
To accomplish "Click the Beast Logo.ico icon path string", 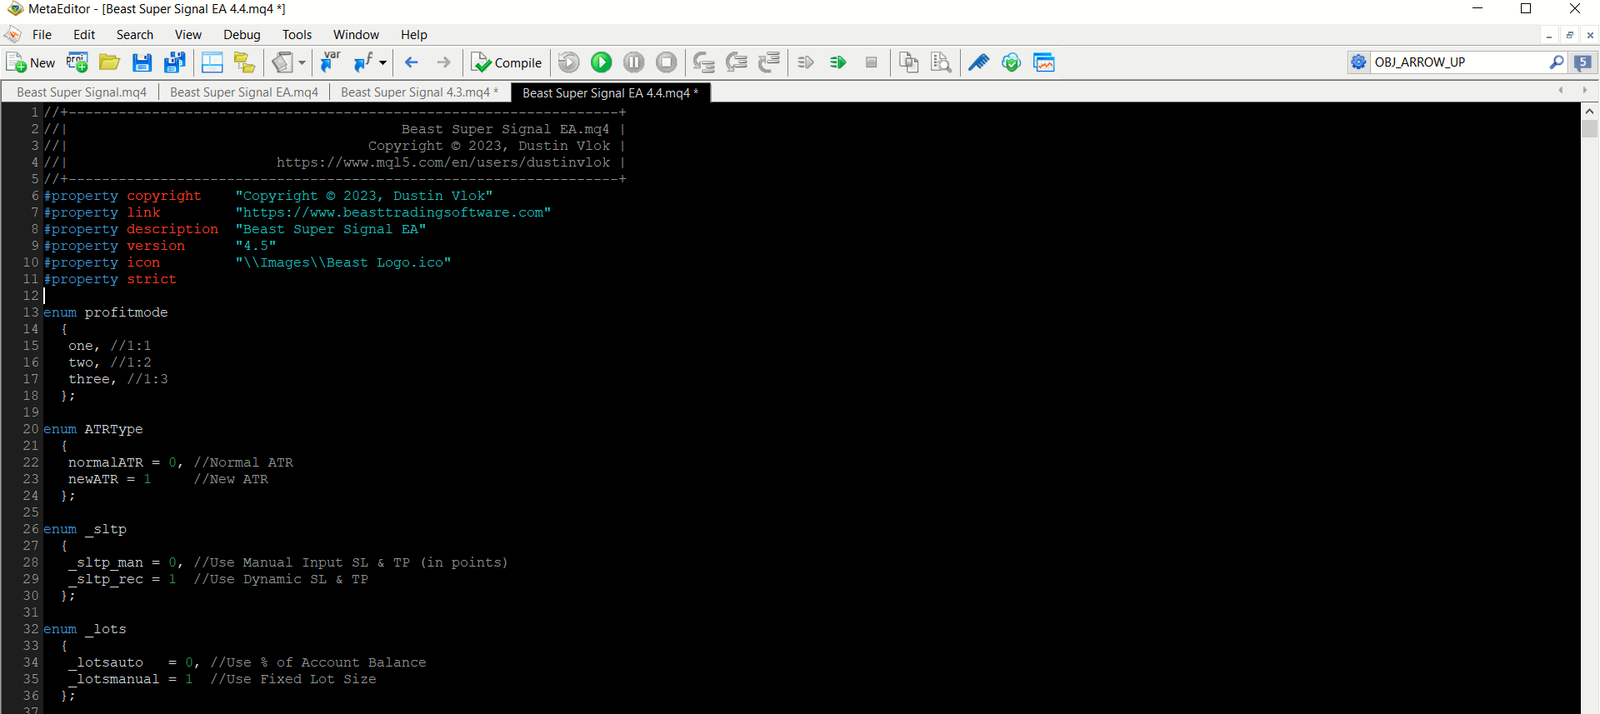I will [343, 262].
